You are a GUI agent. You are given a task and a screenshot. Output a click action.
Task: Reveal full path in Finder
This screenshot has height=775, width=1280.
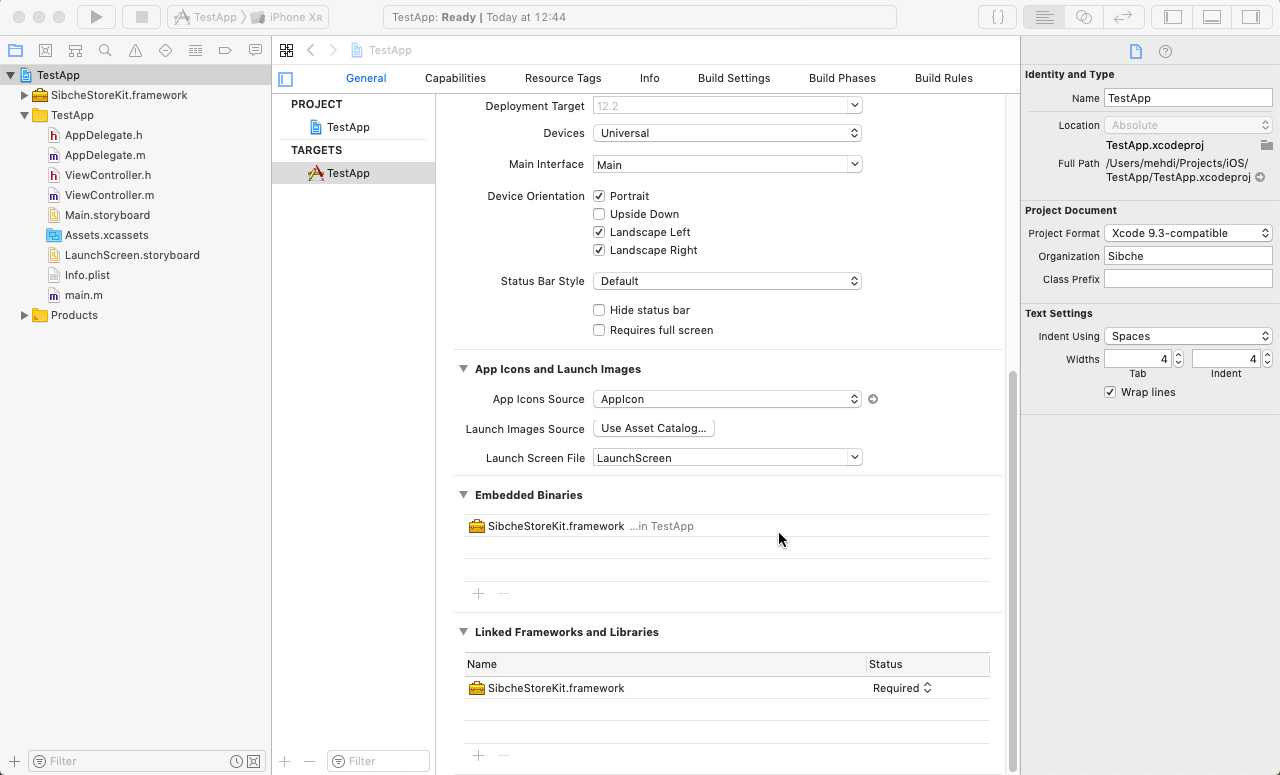[x=1260, y=177]
